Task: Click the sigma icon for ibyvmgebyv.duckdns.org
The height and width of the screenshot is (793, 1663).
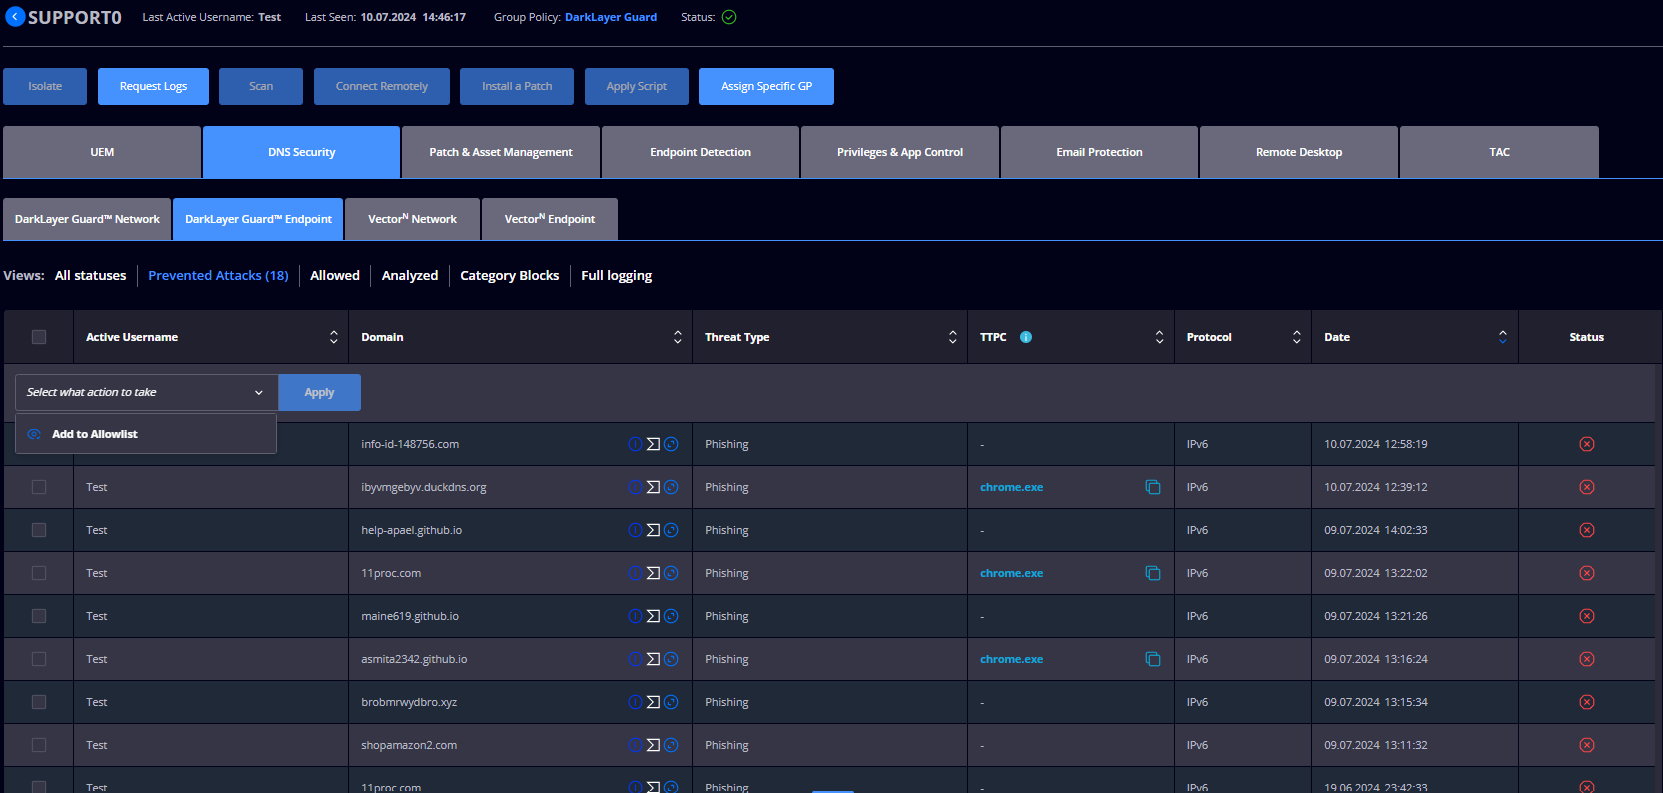Action: pos(653,487)
